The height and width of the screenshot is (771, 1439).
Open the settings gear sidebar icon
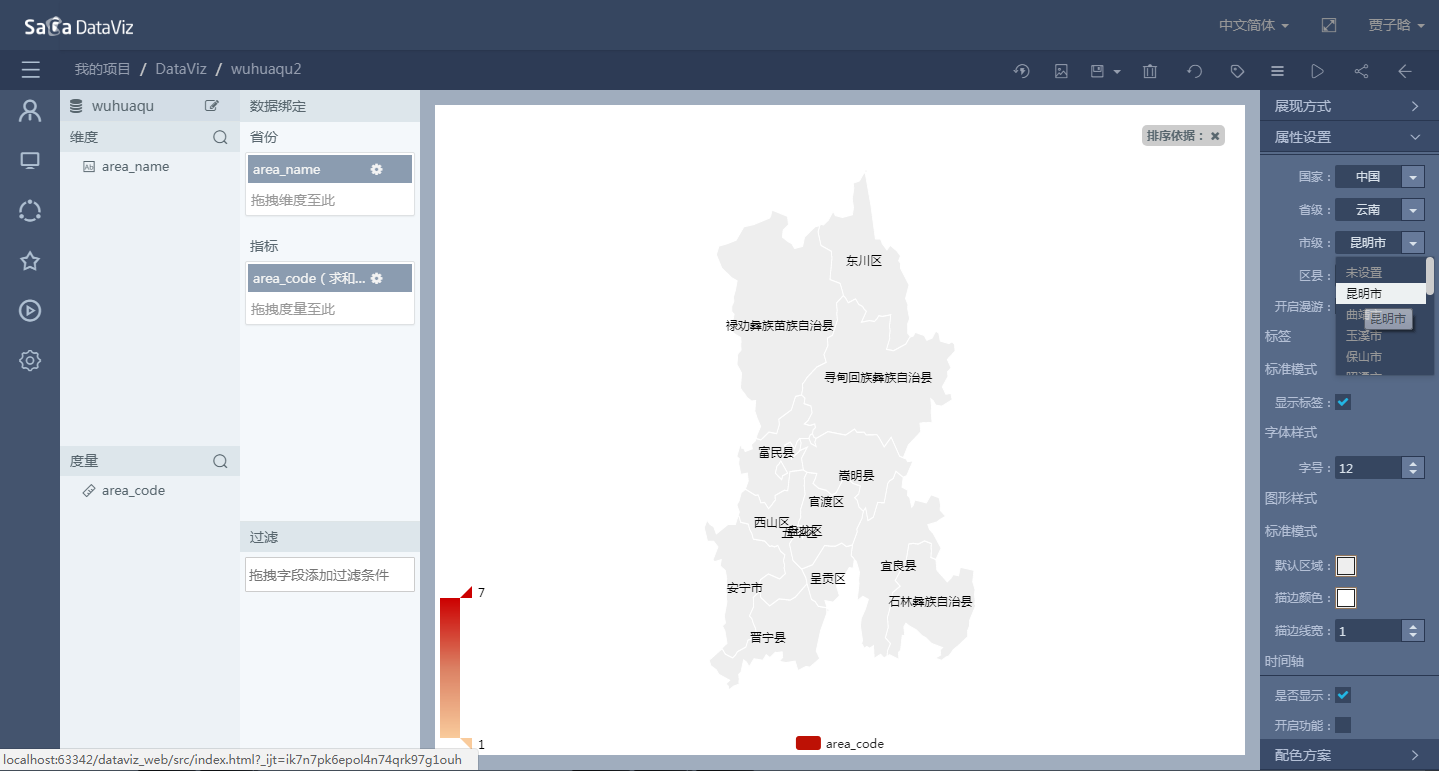[30, 361]
